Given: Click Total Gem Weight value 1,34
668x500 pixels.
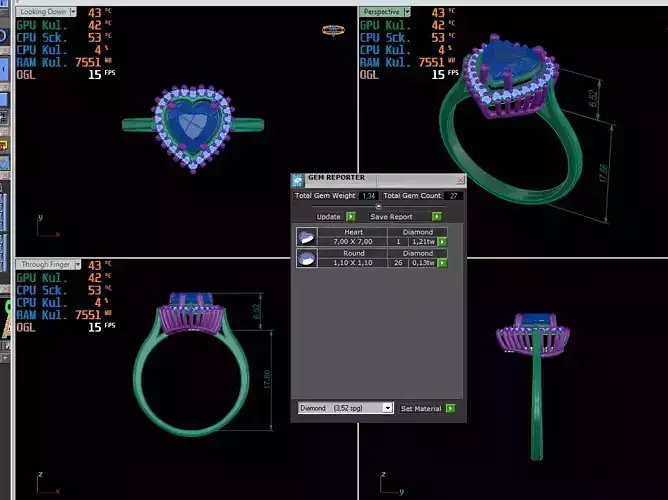Looking at the screenshot, I should [369, 196].
